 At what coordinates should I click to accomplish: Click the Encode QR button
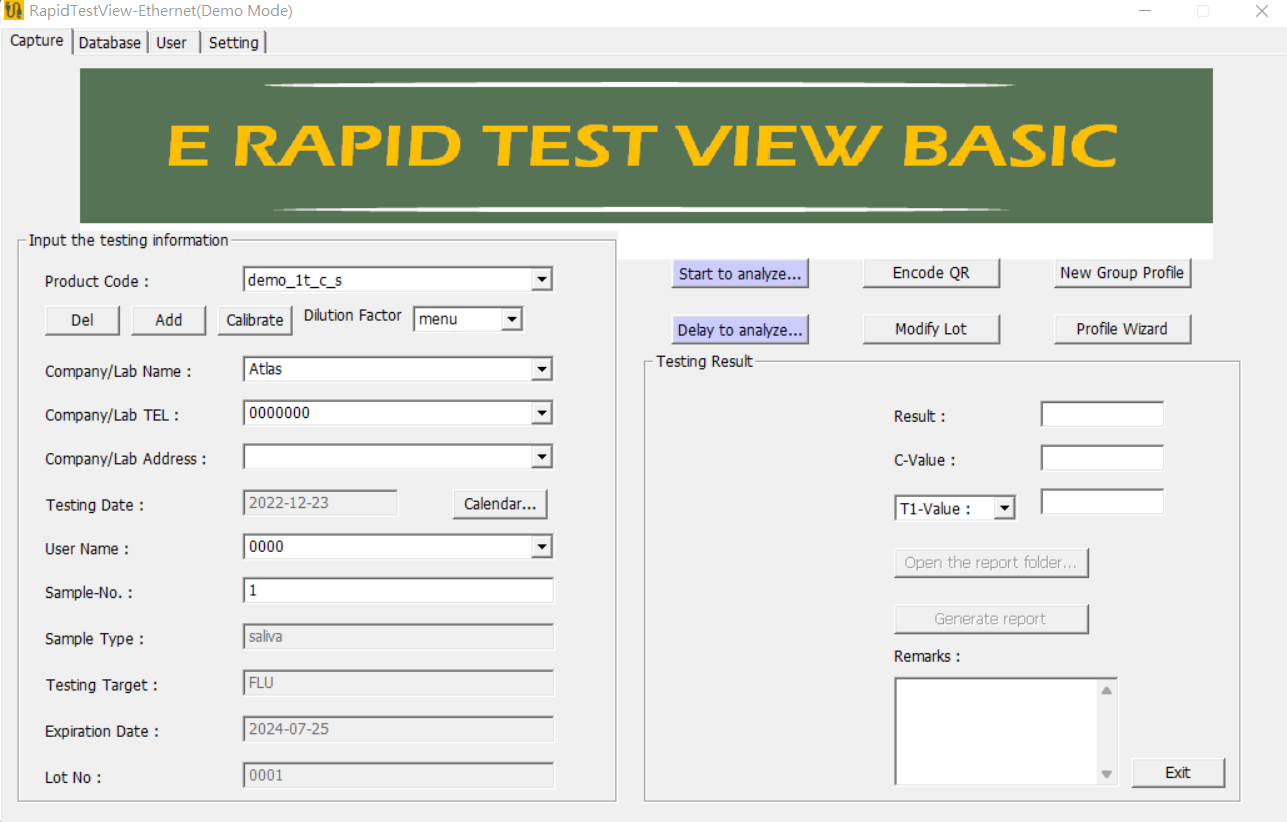pyautogui.click(x=931, y=273)
